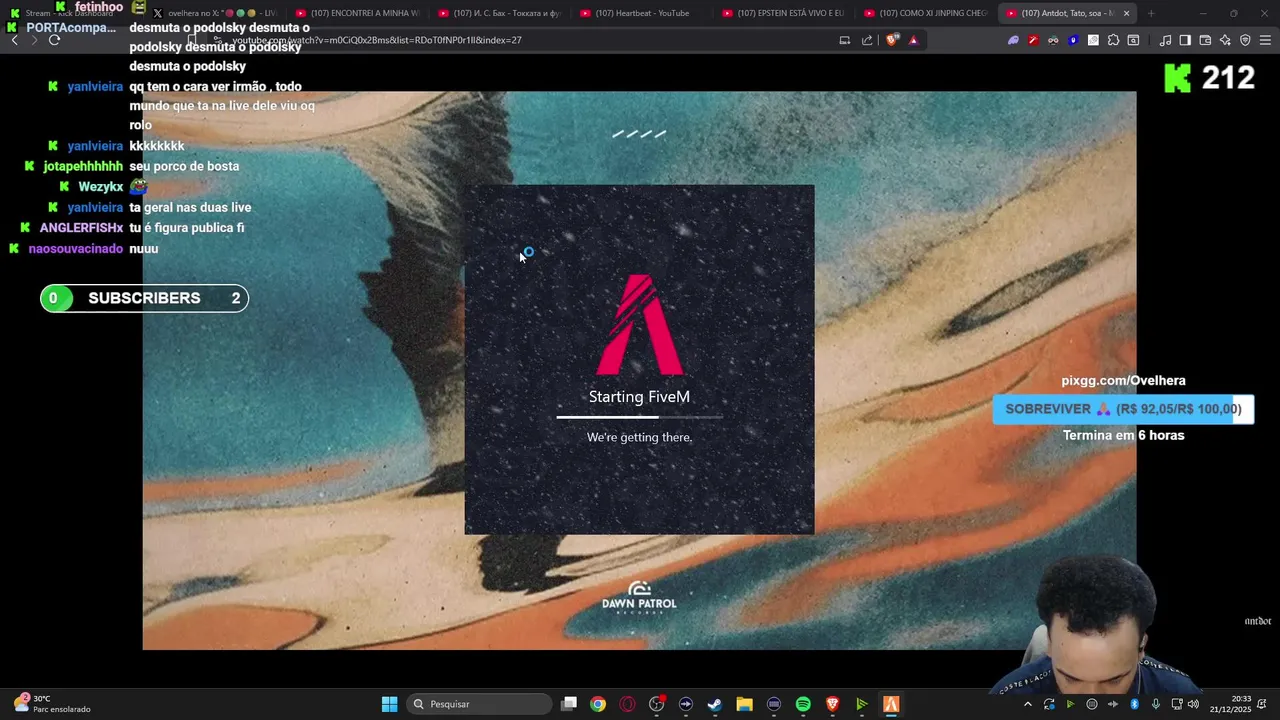Open the Extensions puzzle piece icon
Image resolution: width=1280 pixels, height=720 pixels.
(x=1113, y=40)
